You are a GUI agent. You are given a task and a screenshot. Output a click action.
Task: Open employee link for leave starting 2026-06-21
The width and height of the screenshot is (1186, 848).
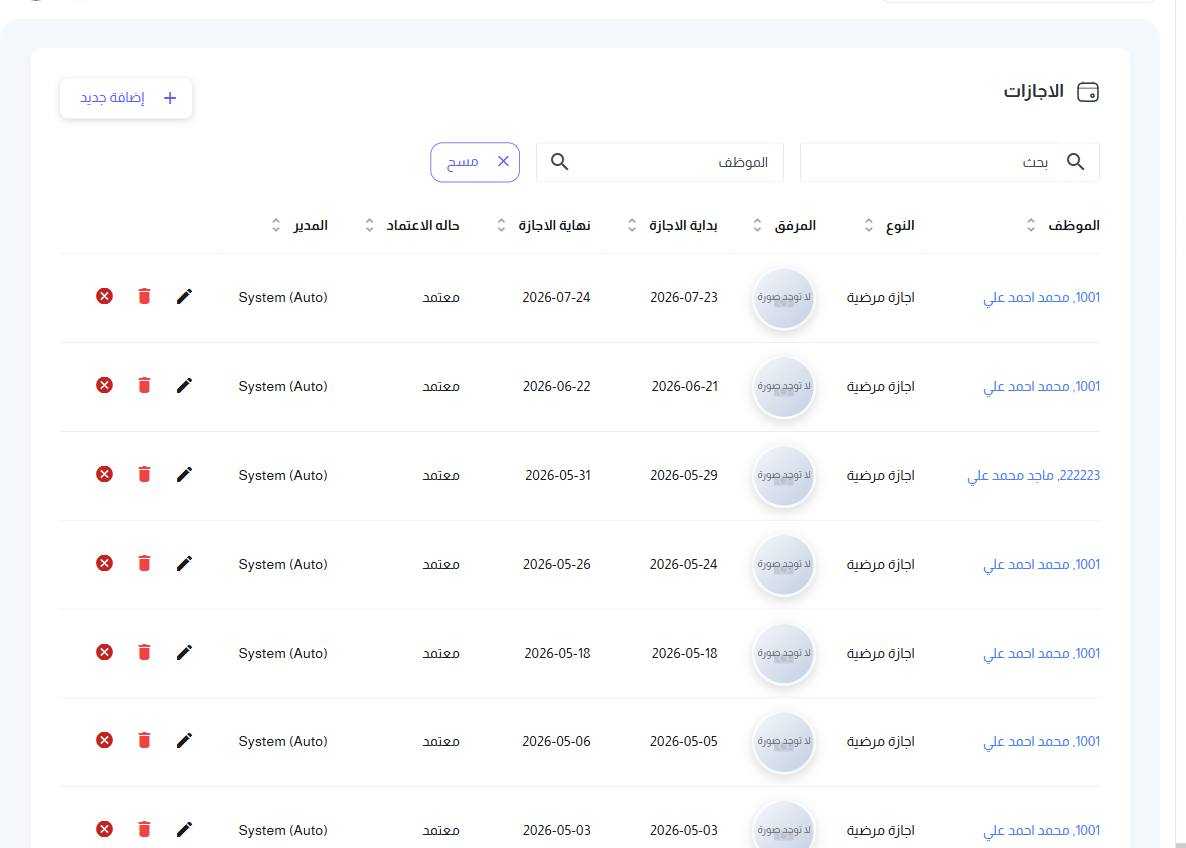(1042, 387)
